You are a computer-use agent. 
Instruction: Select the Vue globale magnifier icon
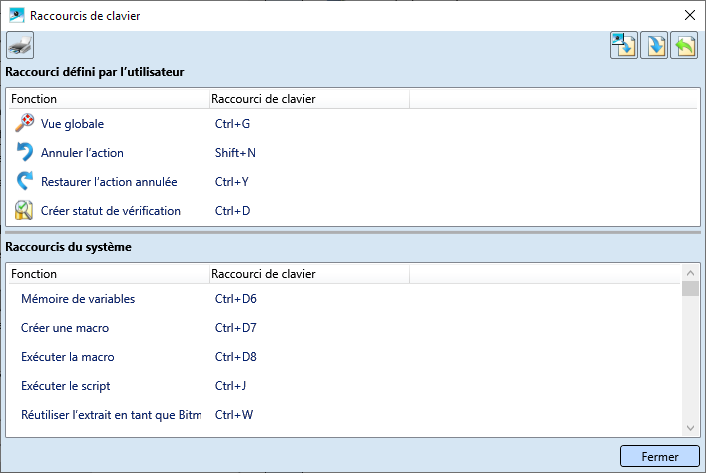coord(25,124)
